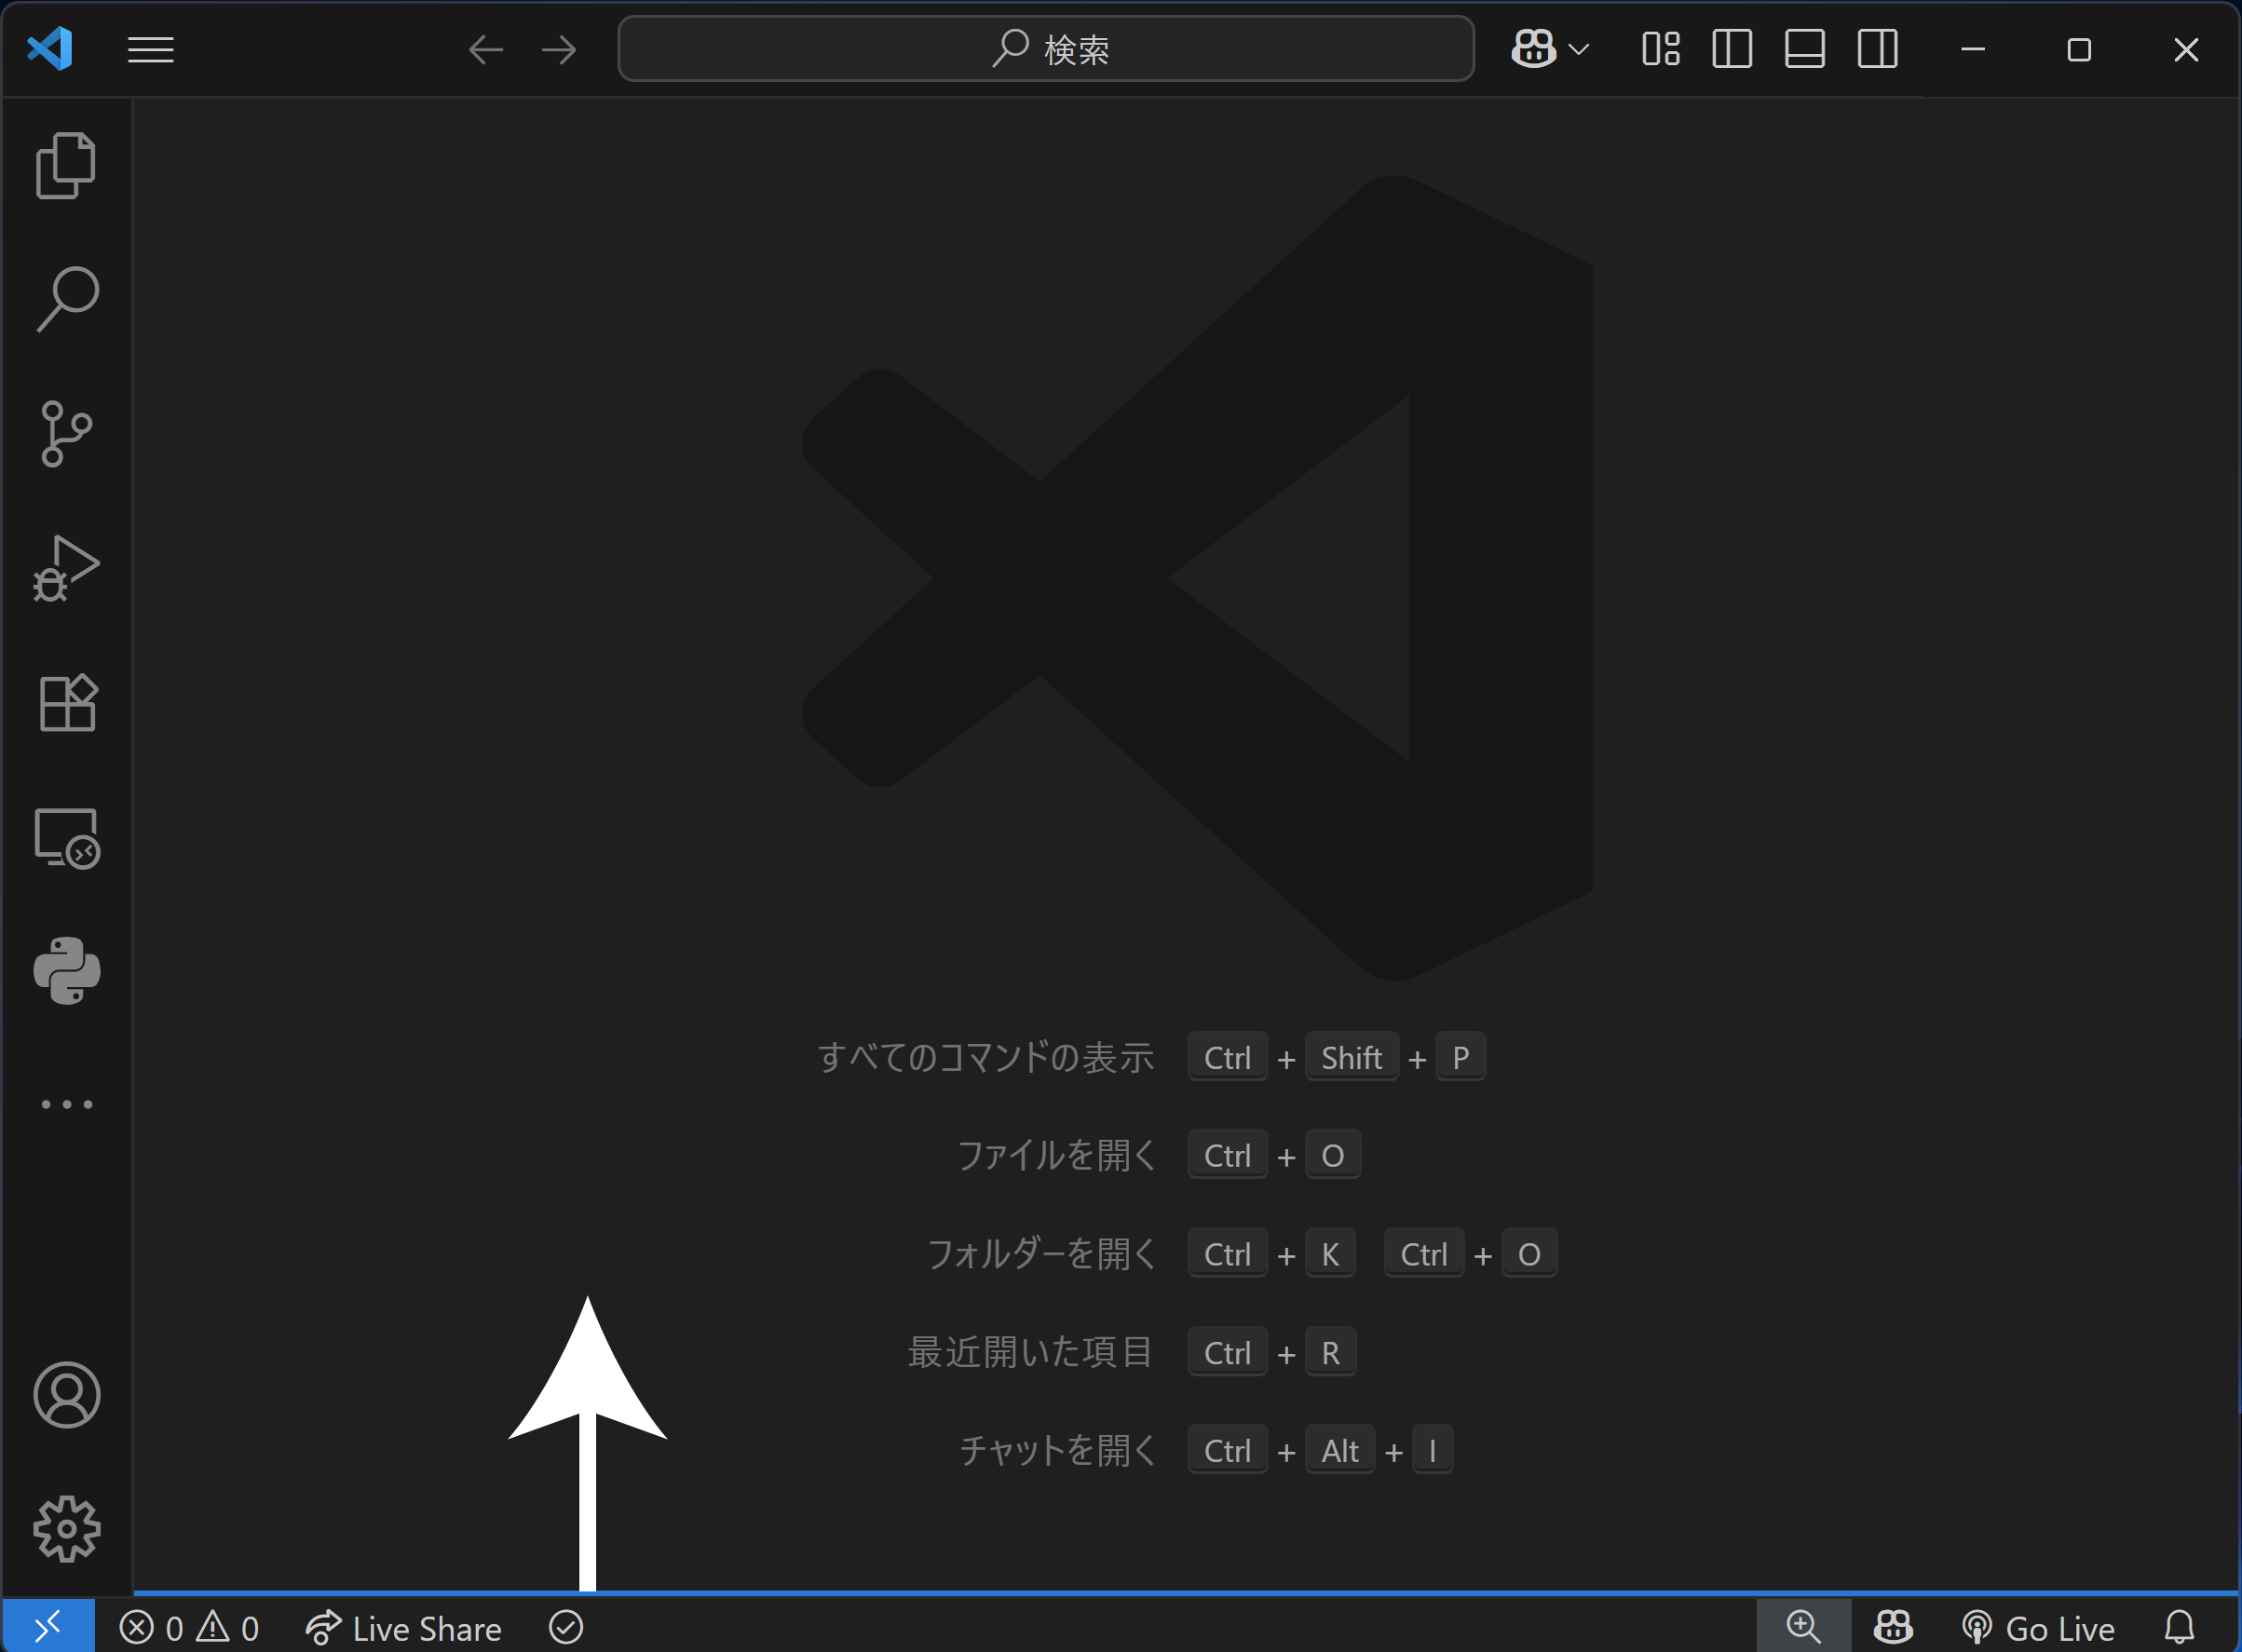Open the Python view in activity bar
2242x1652 pixels.
click(66, 971)
